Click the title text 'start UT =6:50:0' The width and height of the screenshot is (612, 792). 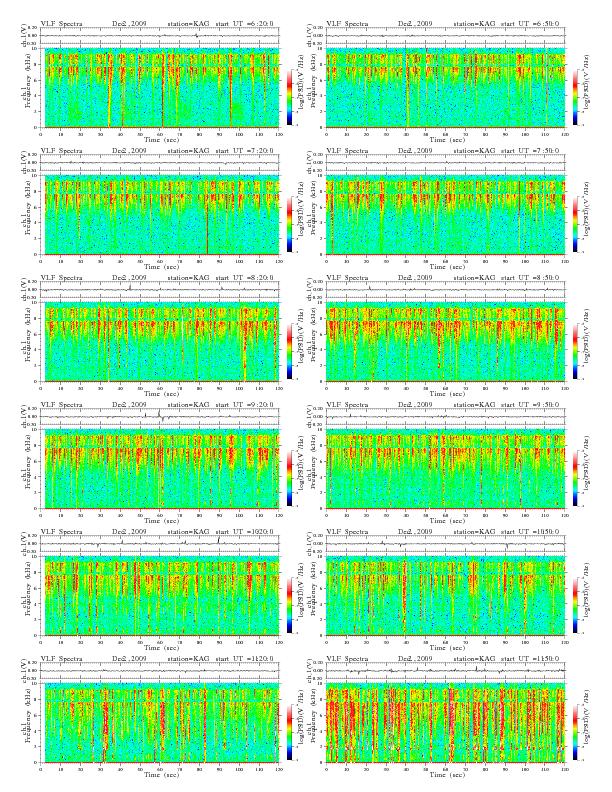[x=530, y=23]
